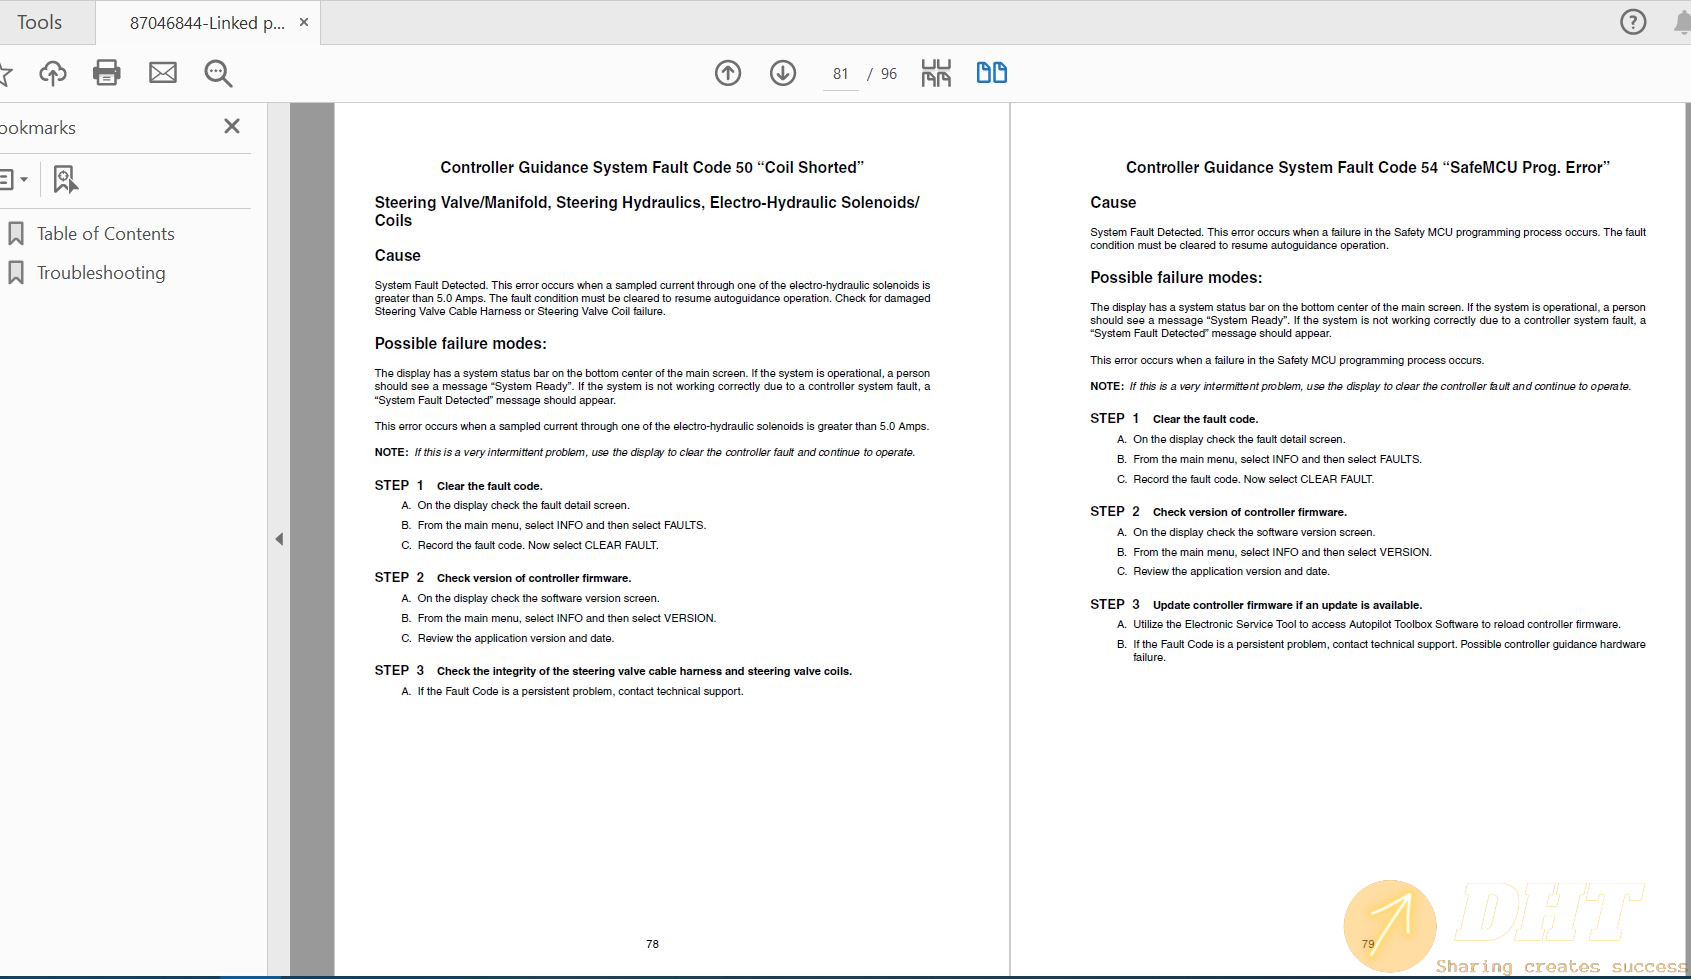Open the Help question mark icon
The height and width of the screenshot is (979, 1691).
(1633, 22)
